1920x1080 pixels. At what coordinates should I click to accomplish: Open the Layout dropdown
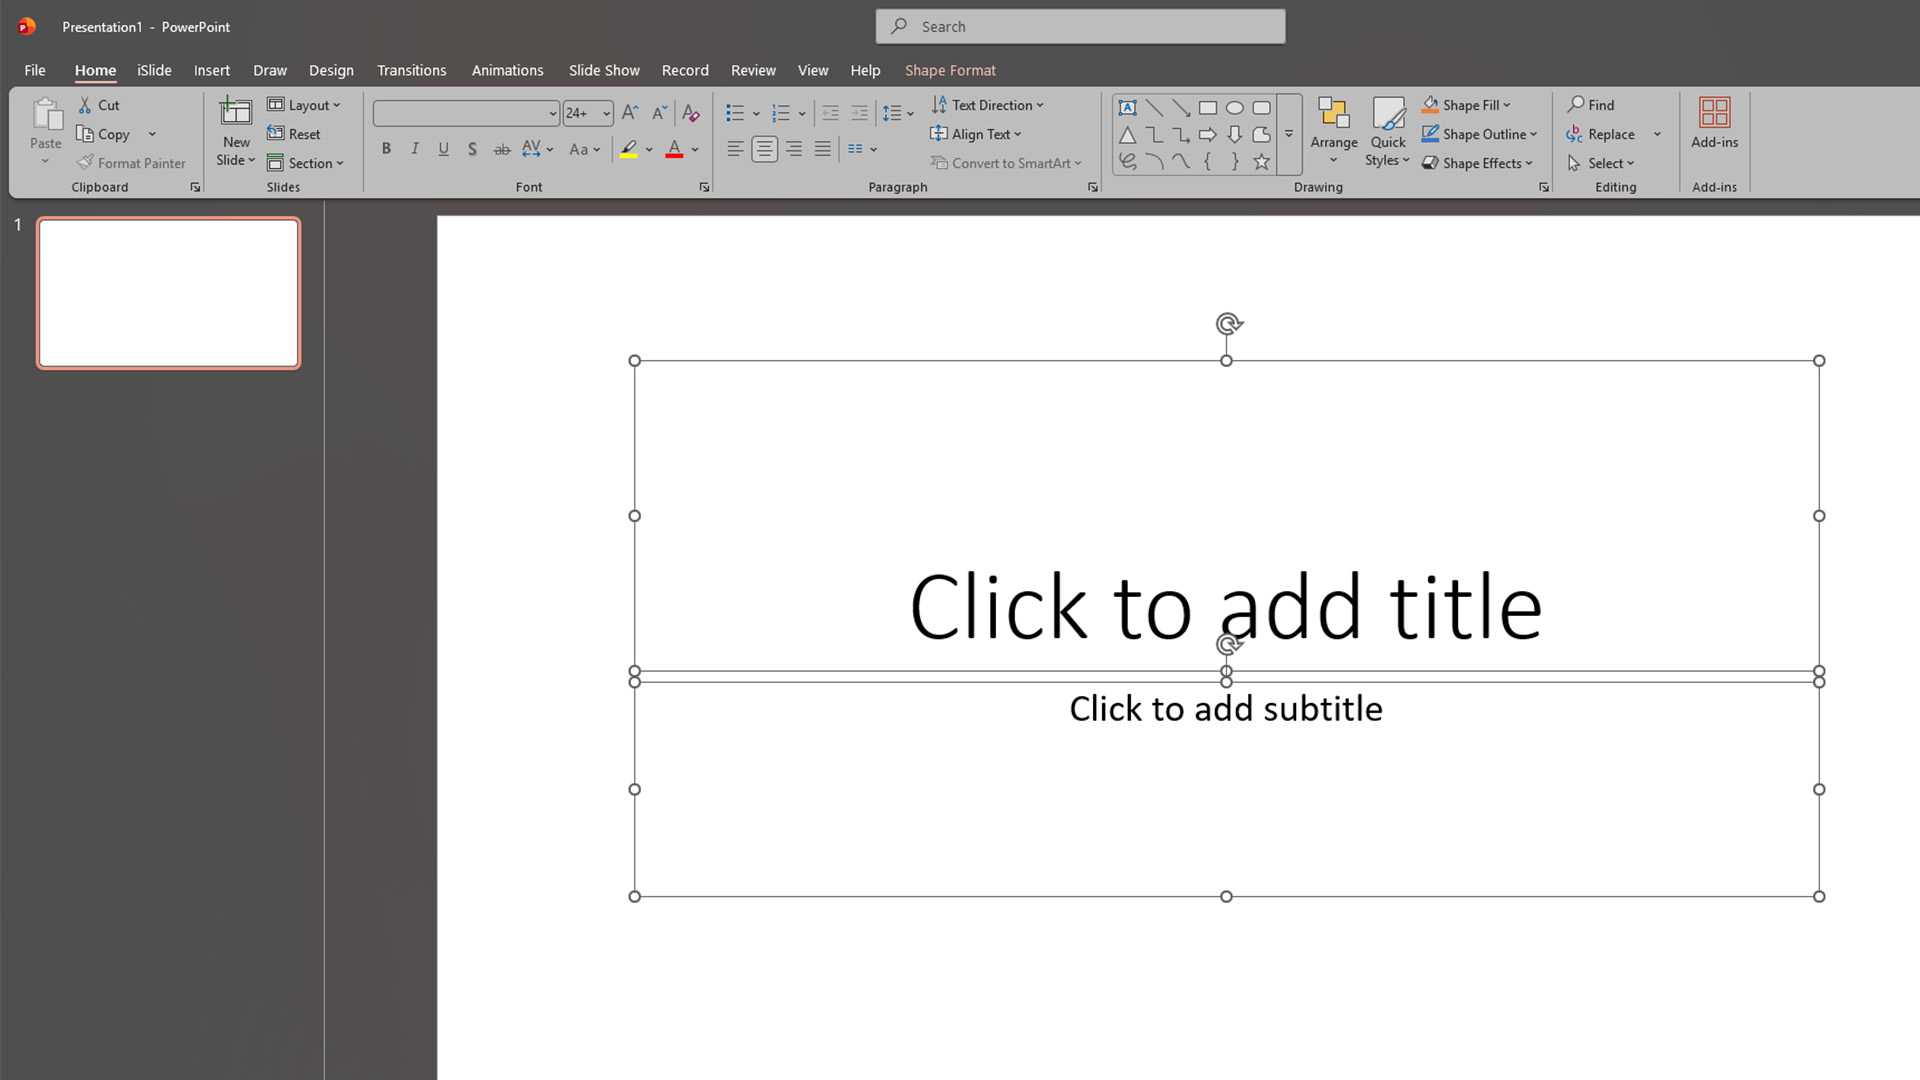(304, 105)
